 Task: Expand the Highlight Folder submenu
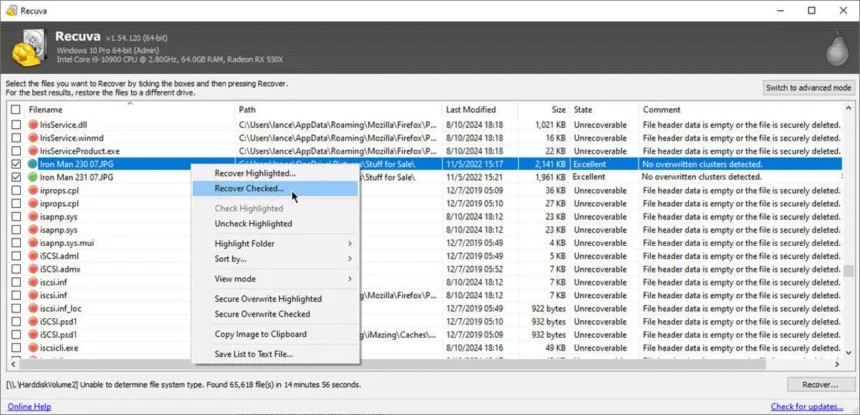tap(275, 243)
